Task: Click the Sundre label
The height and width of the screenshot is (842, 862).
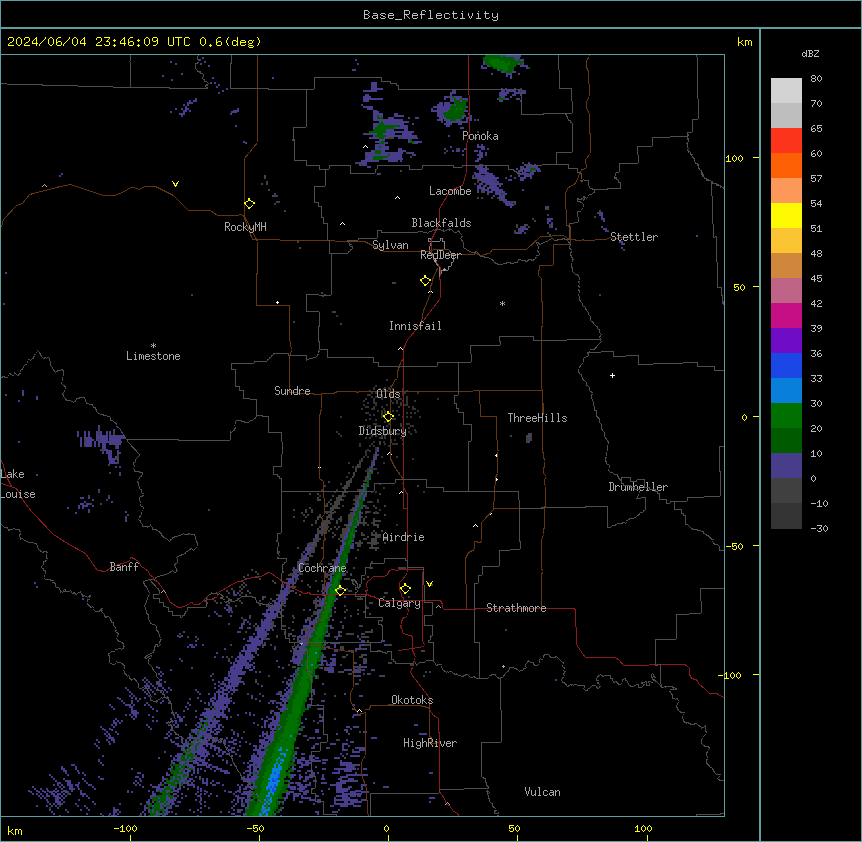Action: point(292,391)
